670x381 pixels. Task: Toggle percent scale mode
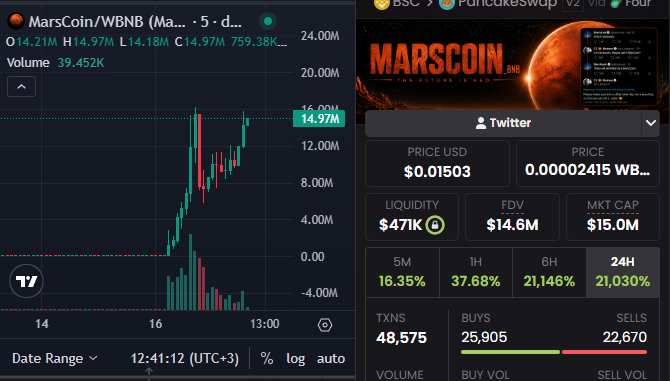pyautogui.click(x=267, y=358)
